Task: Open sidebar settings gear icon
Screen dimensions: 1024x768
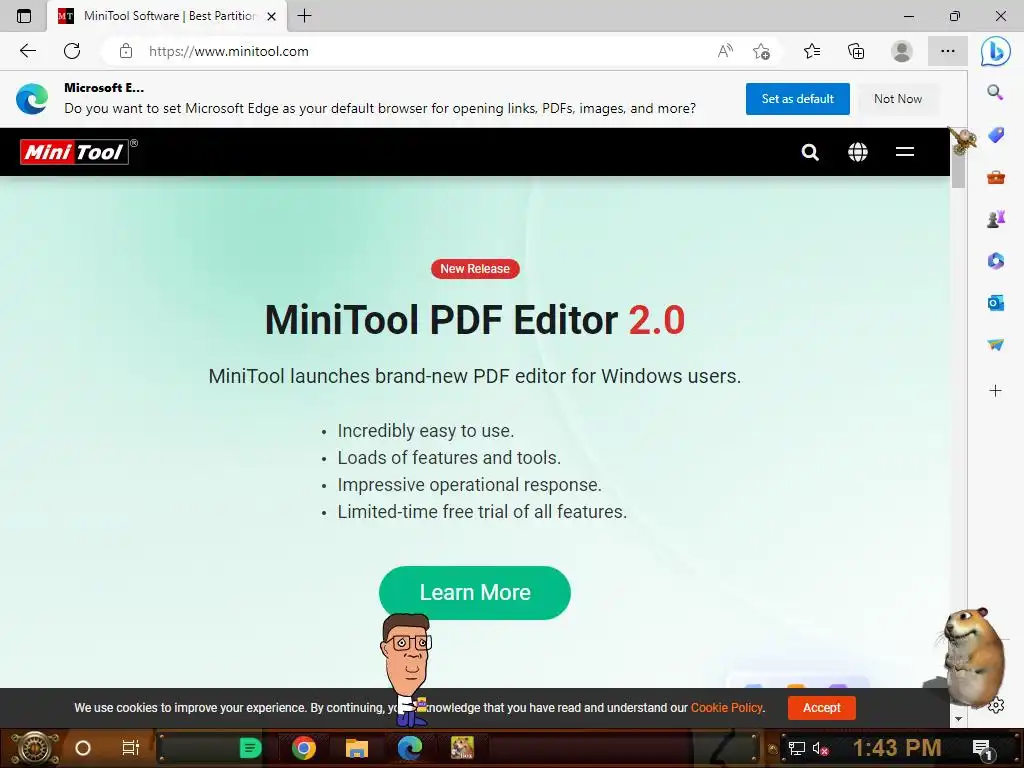Action: click(x=996, y=705)
